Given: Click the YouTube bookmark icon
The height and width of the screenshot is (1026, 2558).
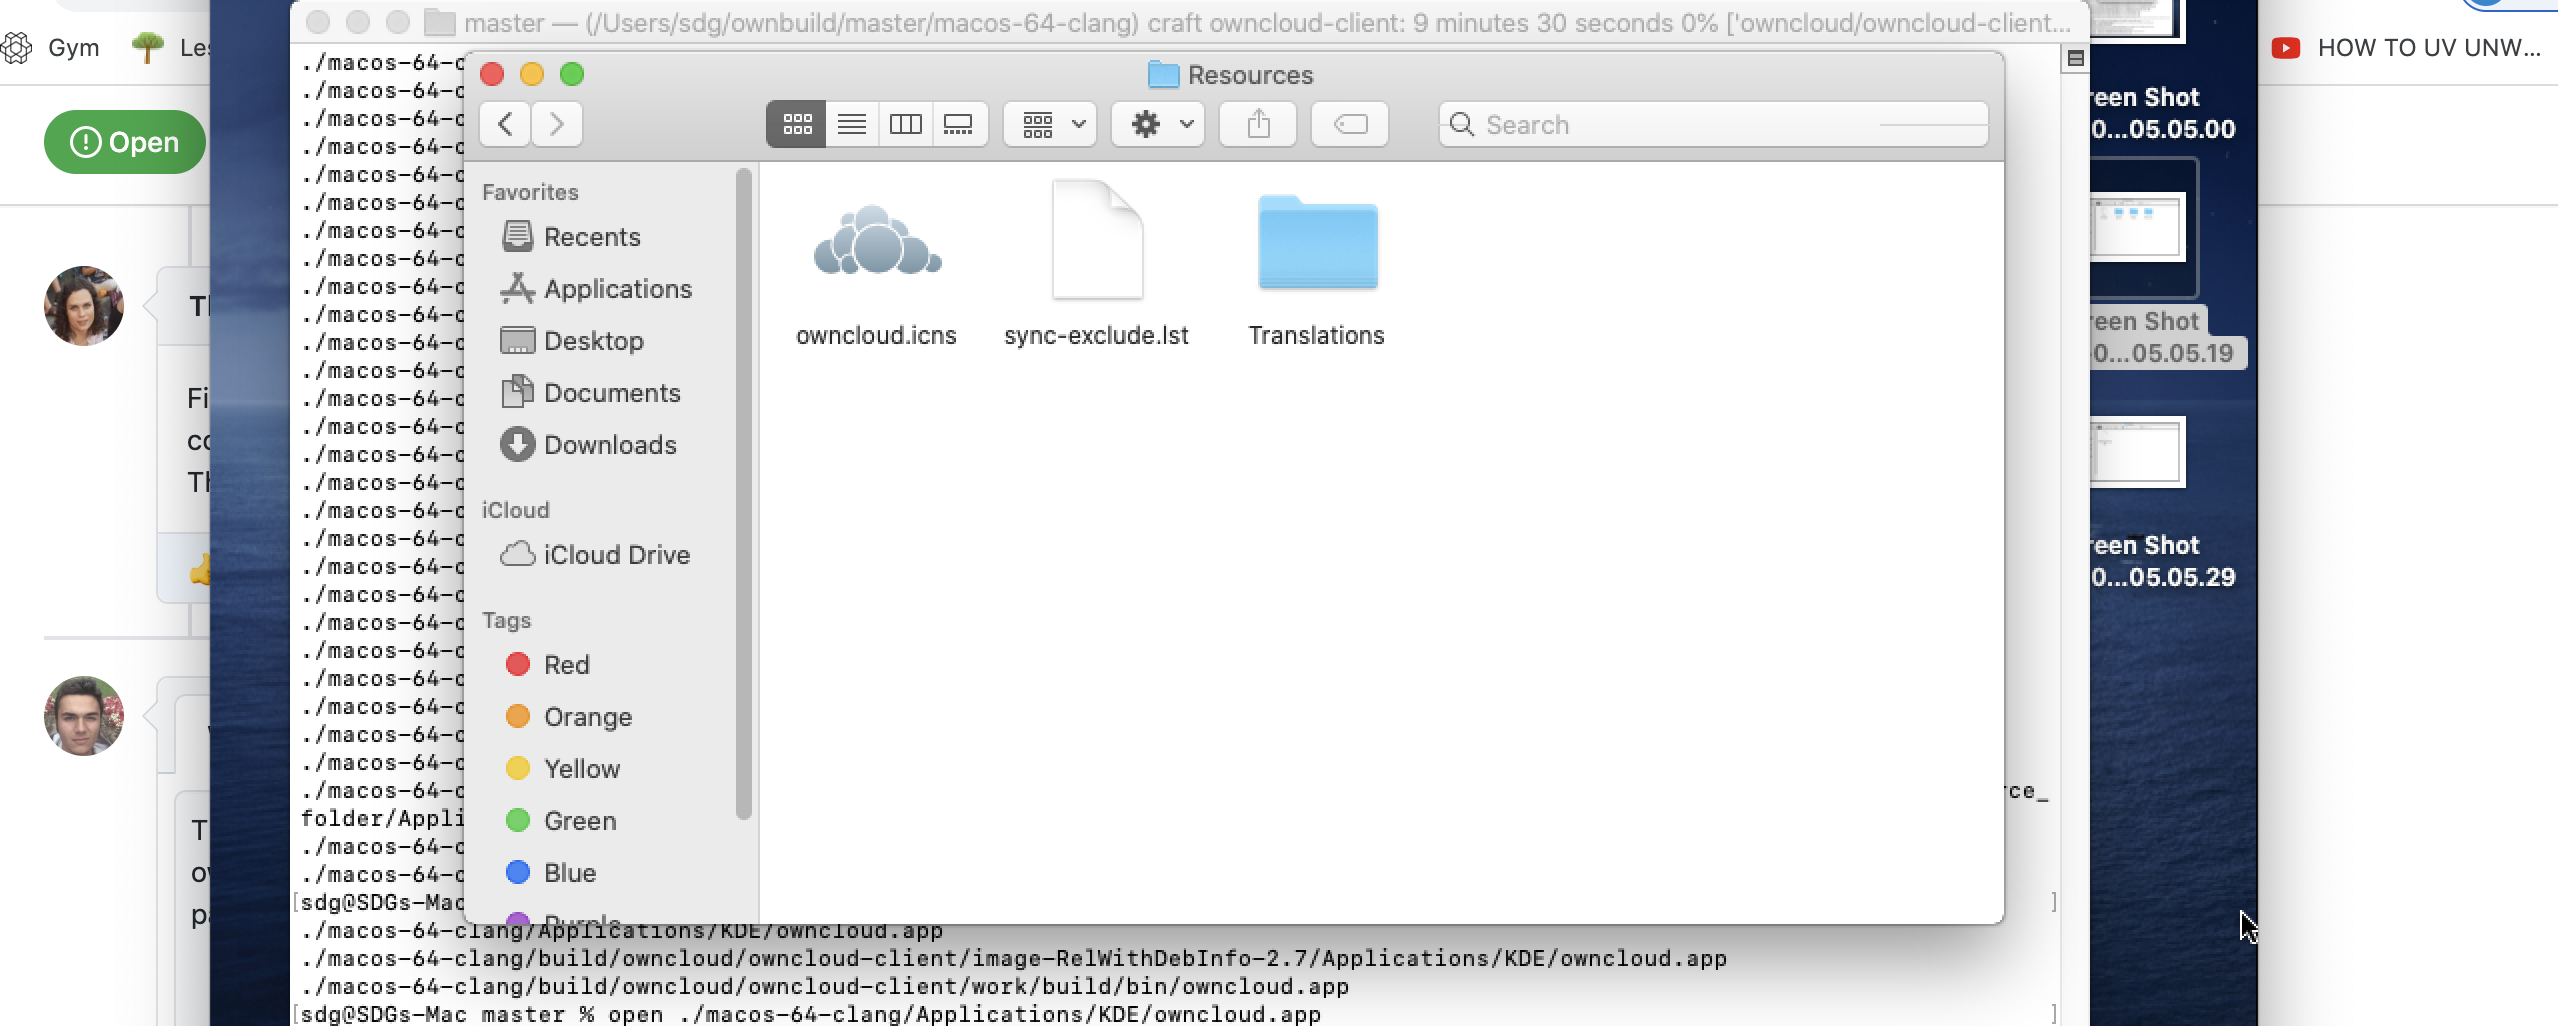Looking at the screenshot, I should point(2286,47).
